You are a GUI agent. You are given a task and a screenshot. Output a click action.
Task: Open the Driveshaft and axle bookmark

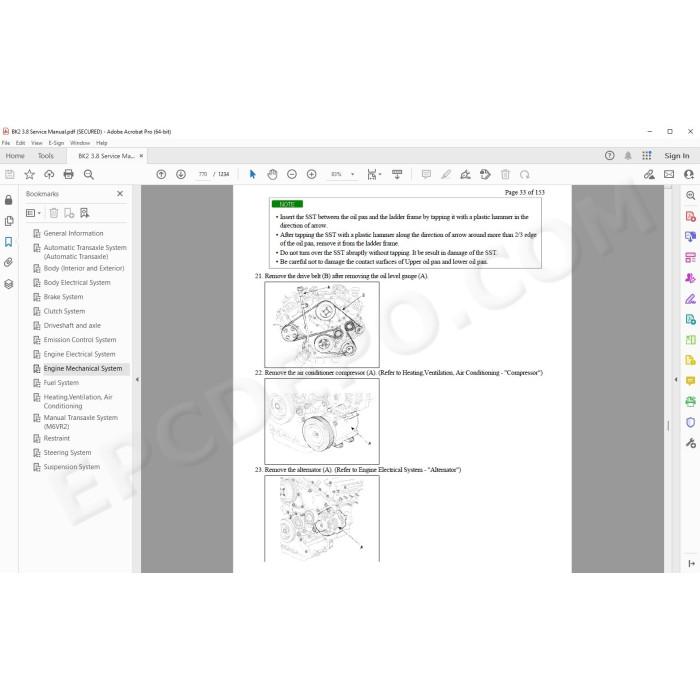[x=72, y=325]
